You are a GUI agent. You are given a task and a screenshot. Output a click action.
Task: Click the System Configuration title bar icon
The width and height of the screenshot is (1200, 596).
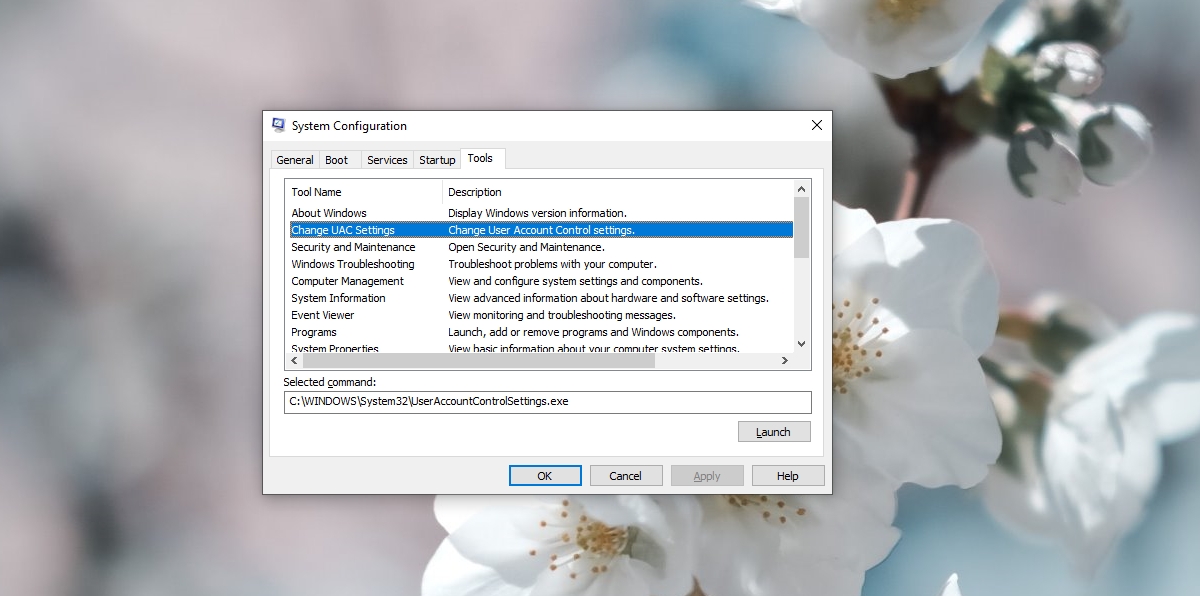279,125
